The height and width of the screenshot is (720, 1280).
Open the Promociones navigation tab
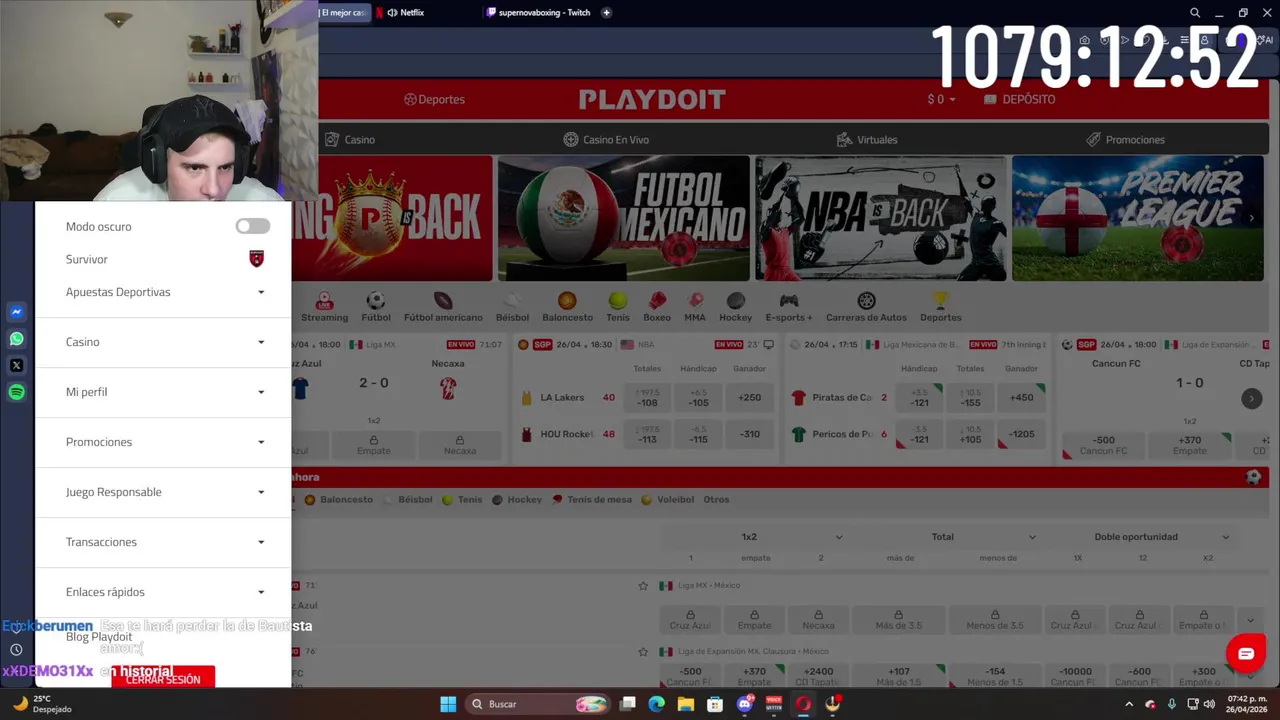tap(1125, 140)
